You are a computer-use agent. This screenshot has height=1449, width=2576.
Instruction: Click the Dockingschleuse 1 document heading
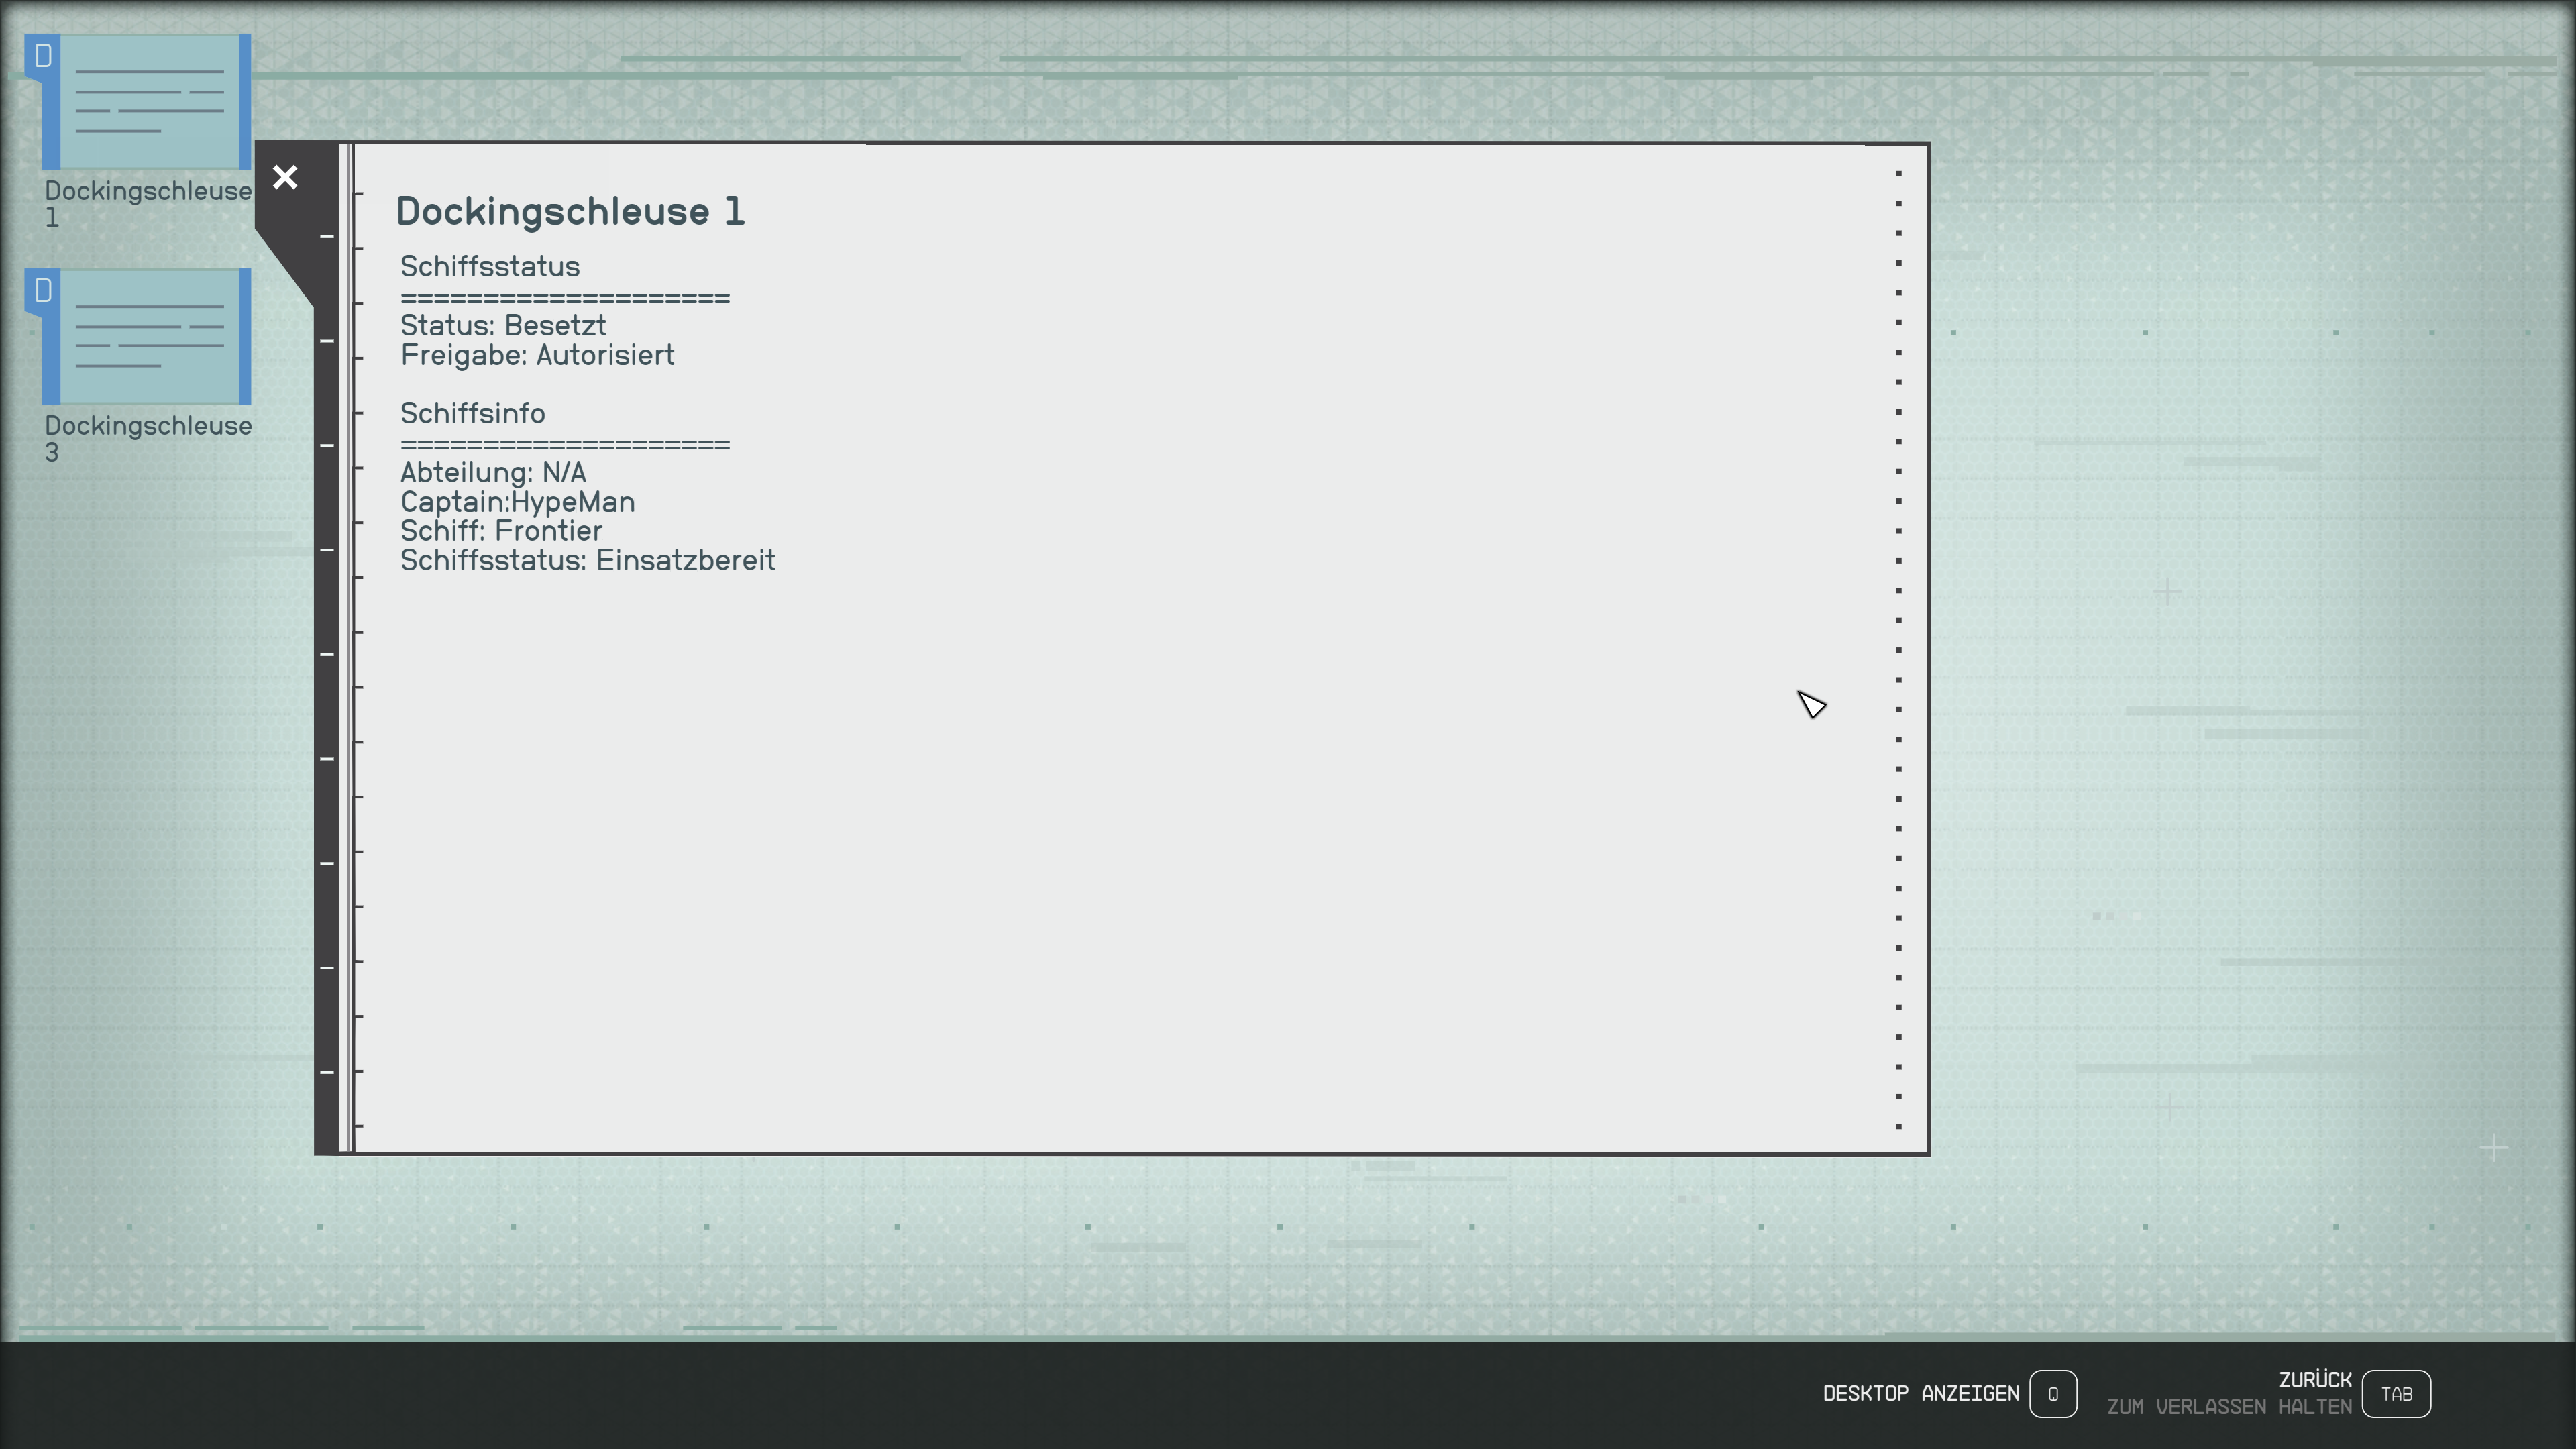pos(570,211)
